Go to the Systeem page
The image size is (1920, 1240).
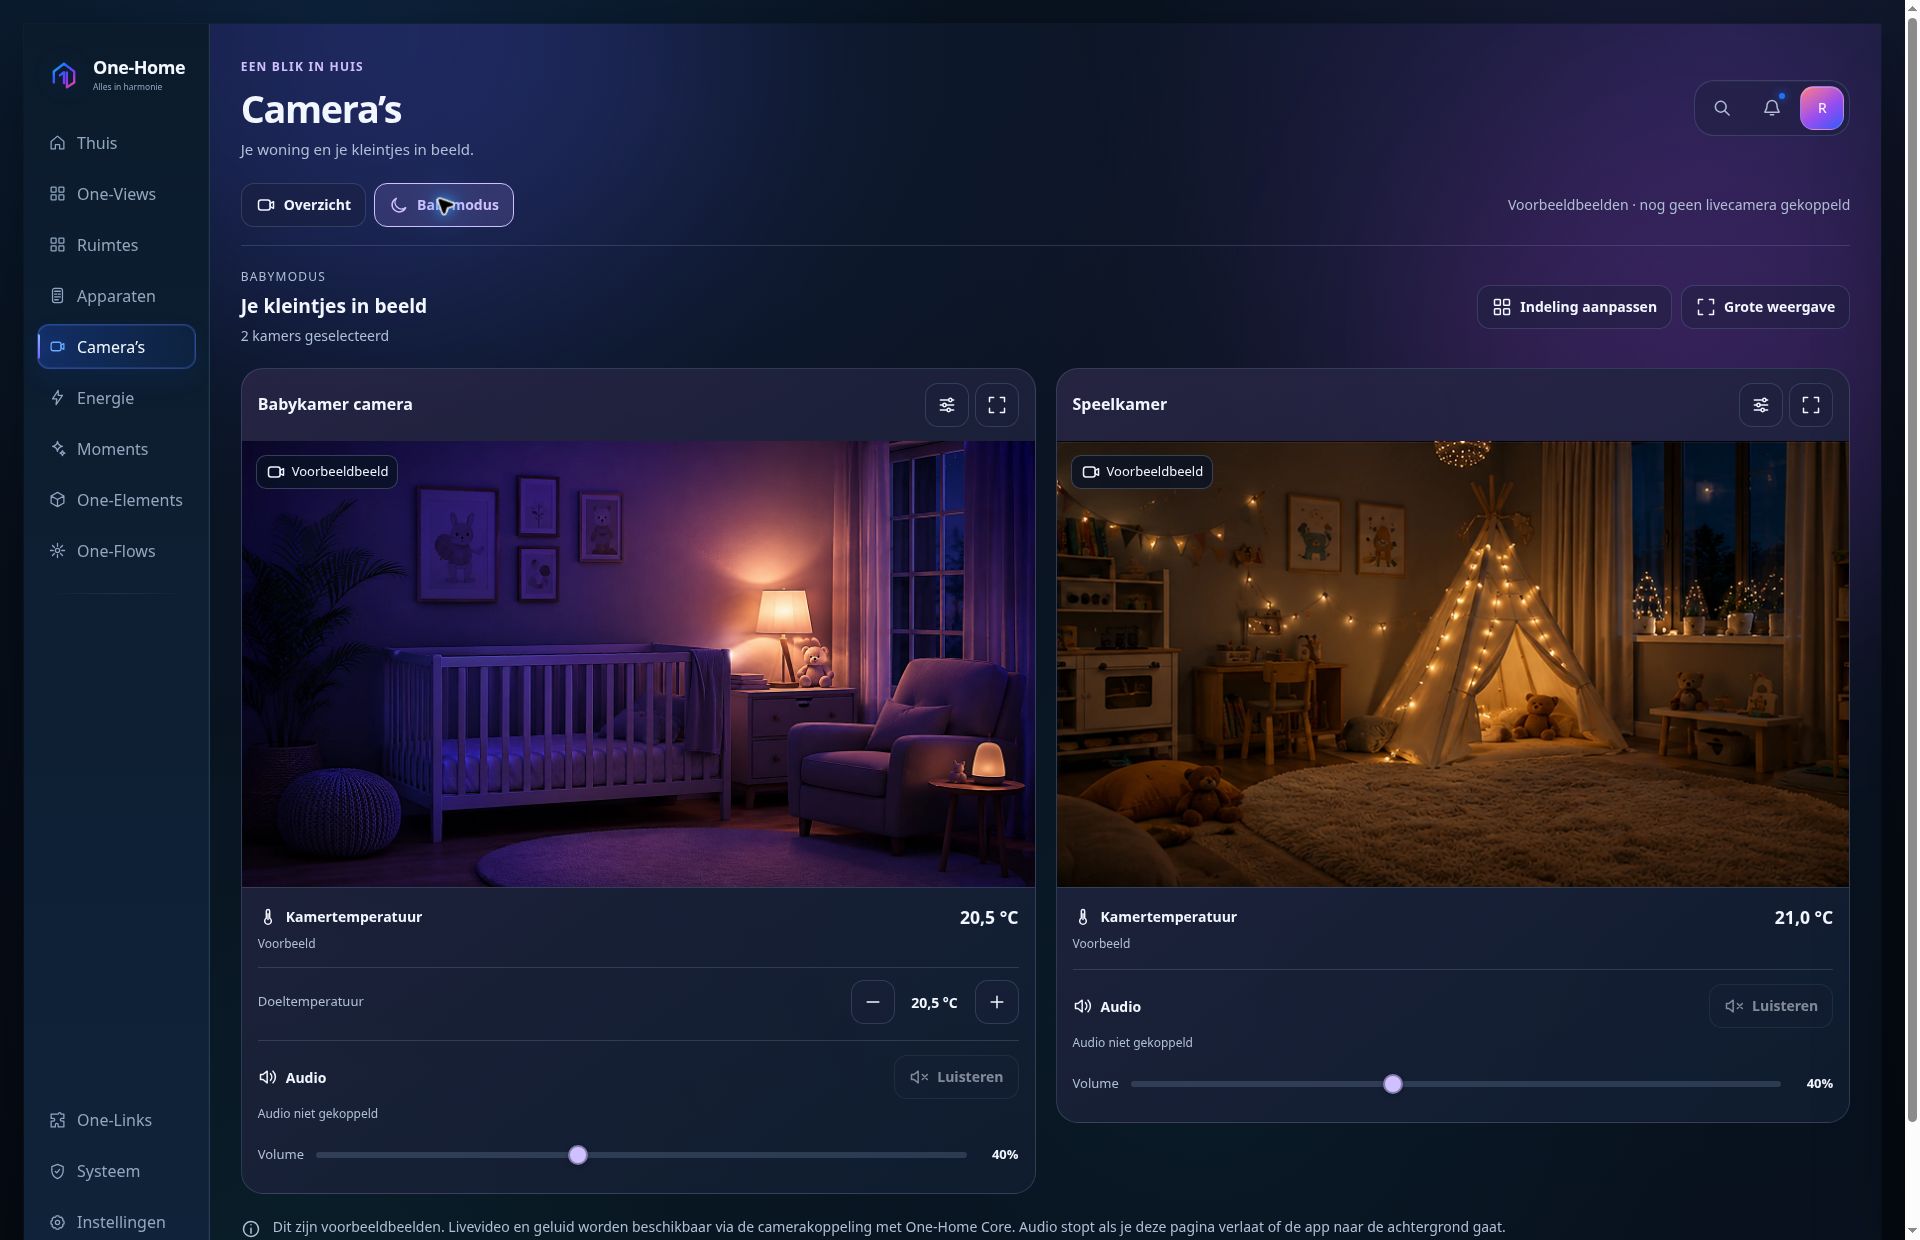[116, 1171]
